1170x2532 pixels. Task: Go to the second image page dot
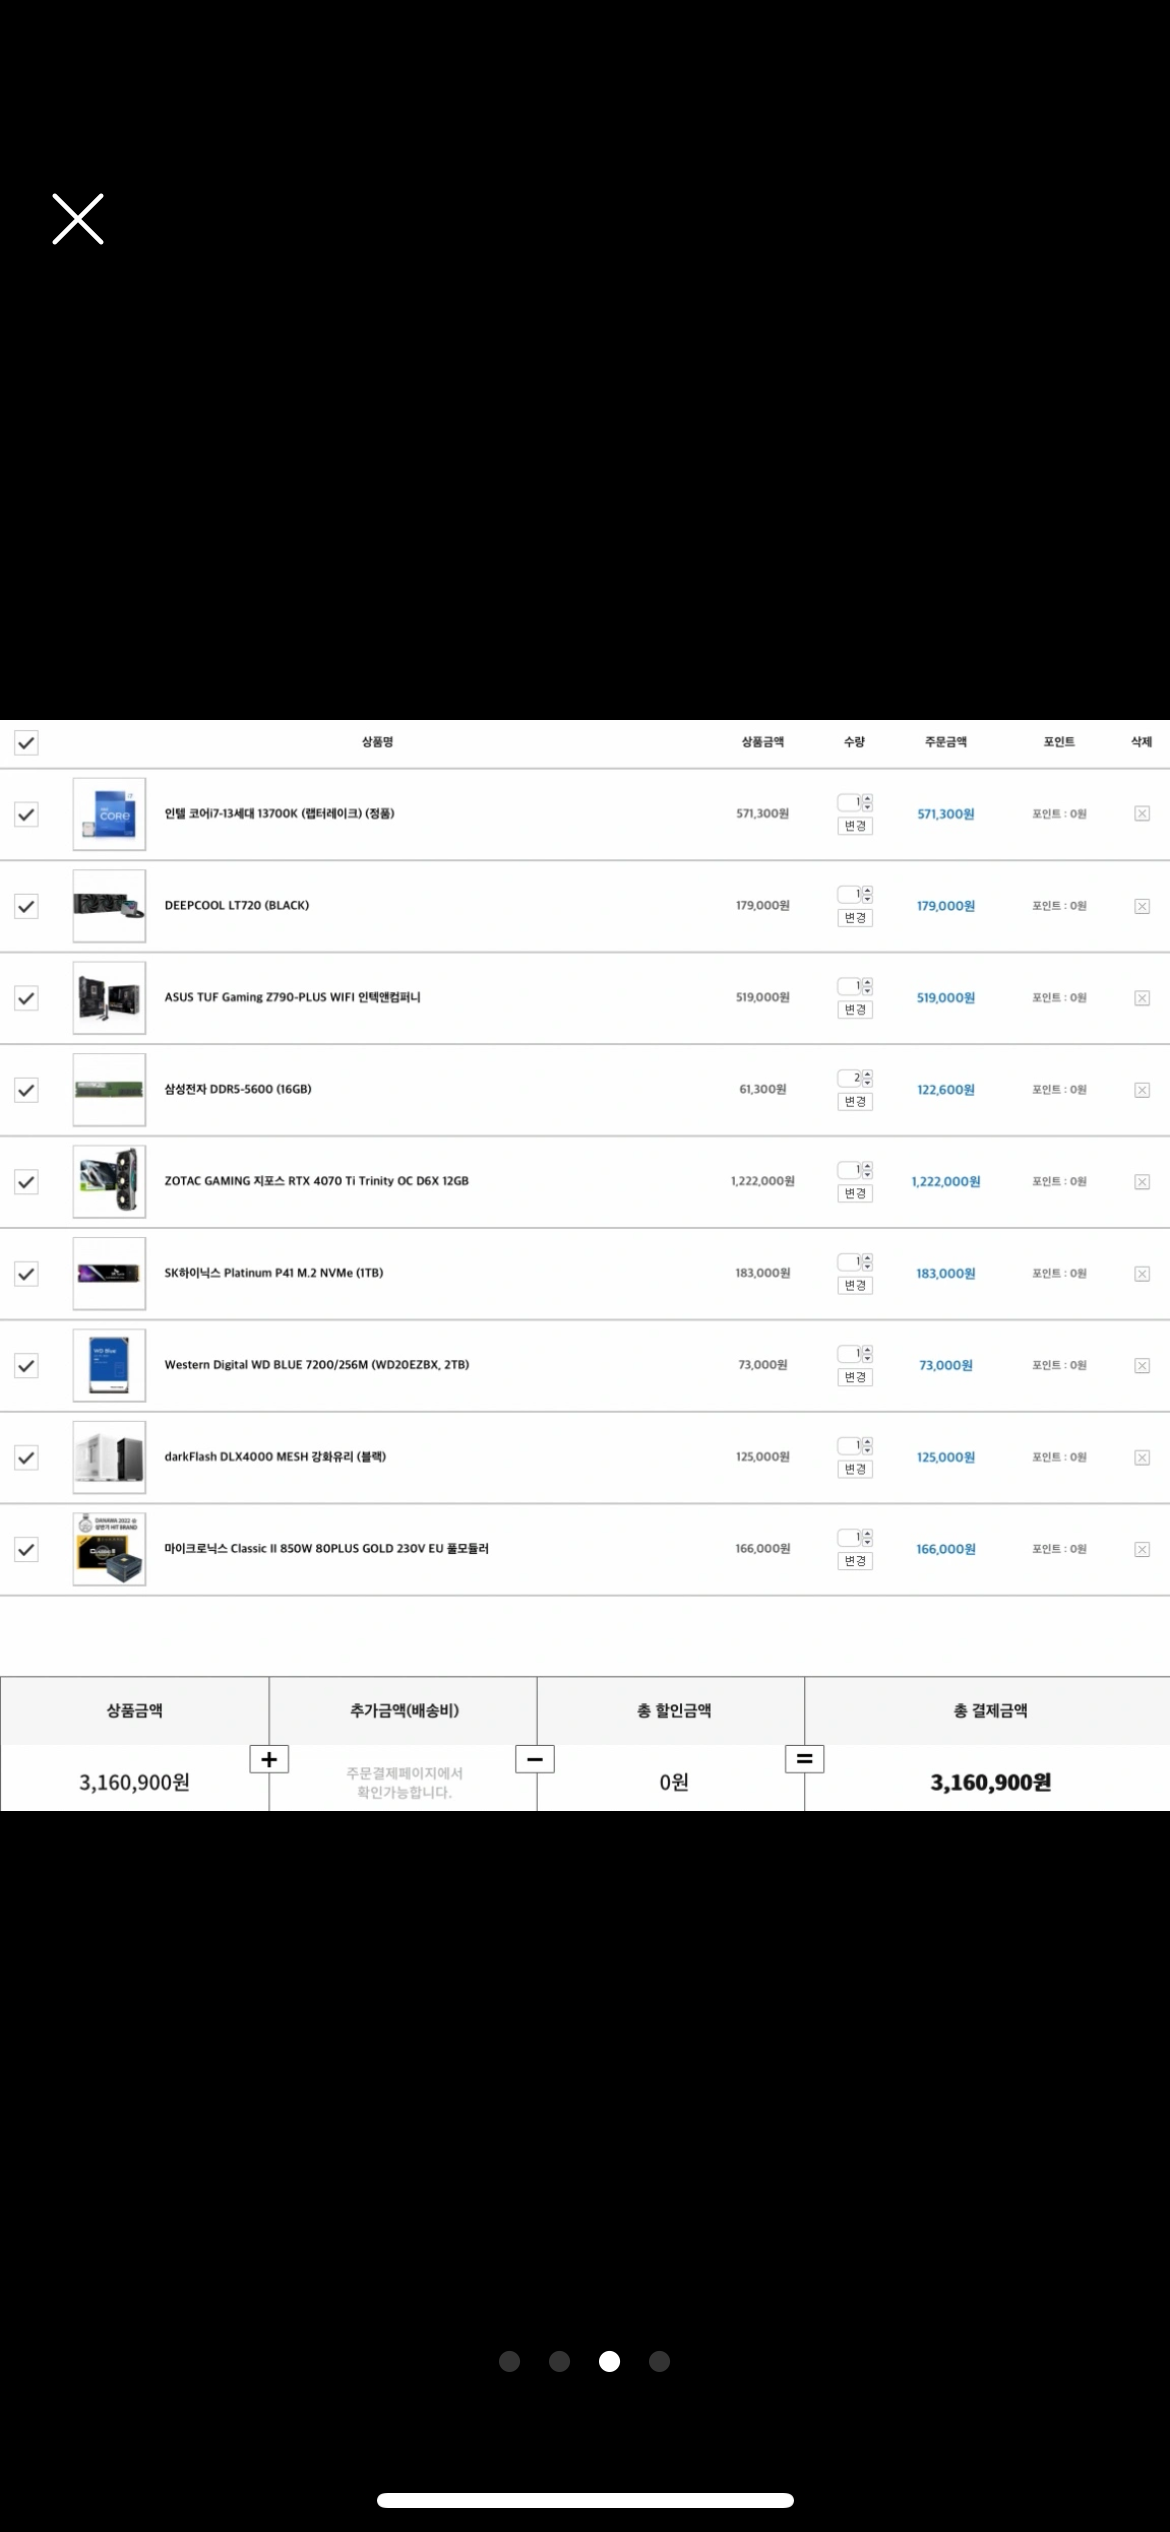(560, 2361)
